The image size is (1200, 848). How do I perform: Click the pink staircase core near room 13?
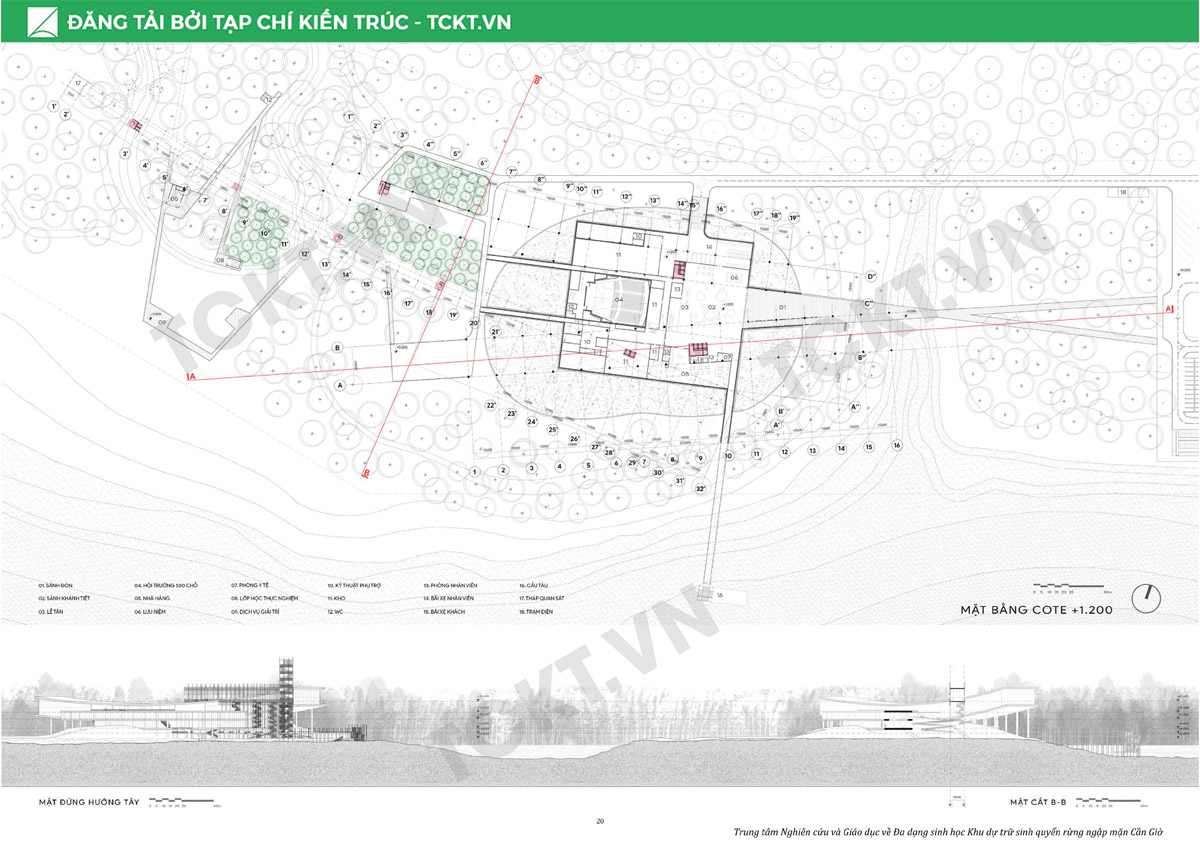coord(680,271)
